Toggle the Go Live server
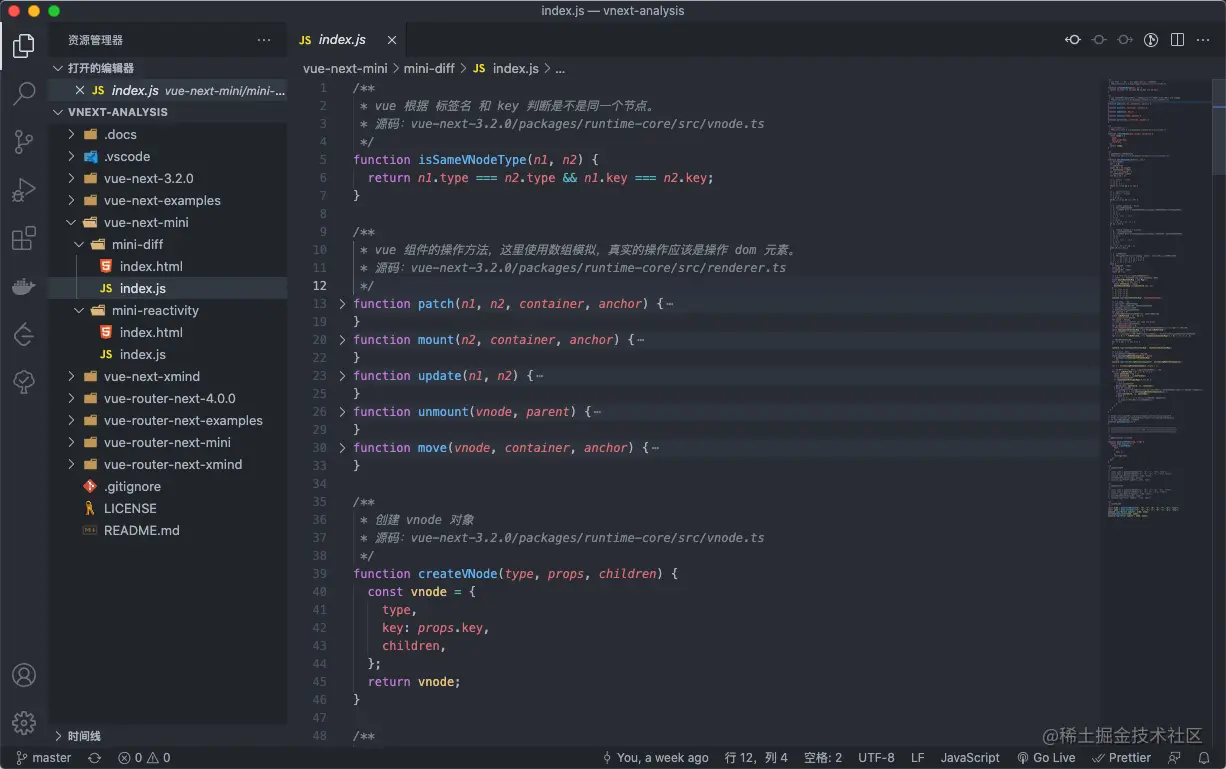This screenshot has height=769, width=1226. tap(1046, 758)
